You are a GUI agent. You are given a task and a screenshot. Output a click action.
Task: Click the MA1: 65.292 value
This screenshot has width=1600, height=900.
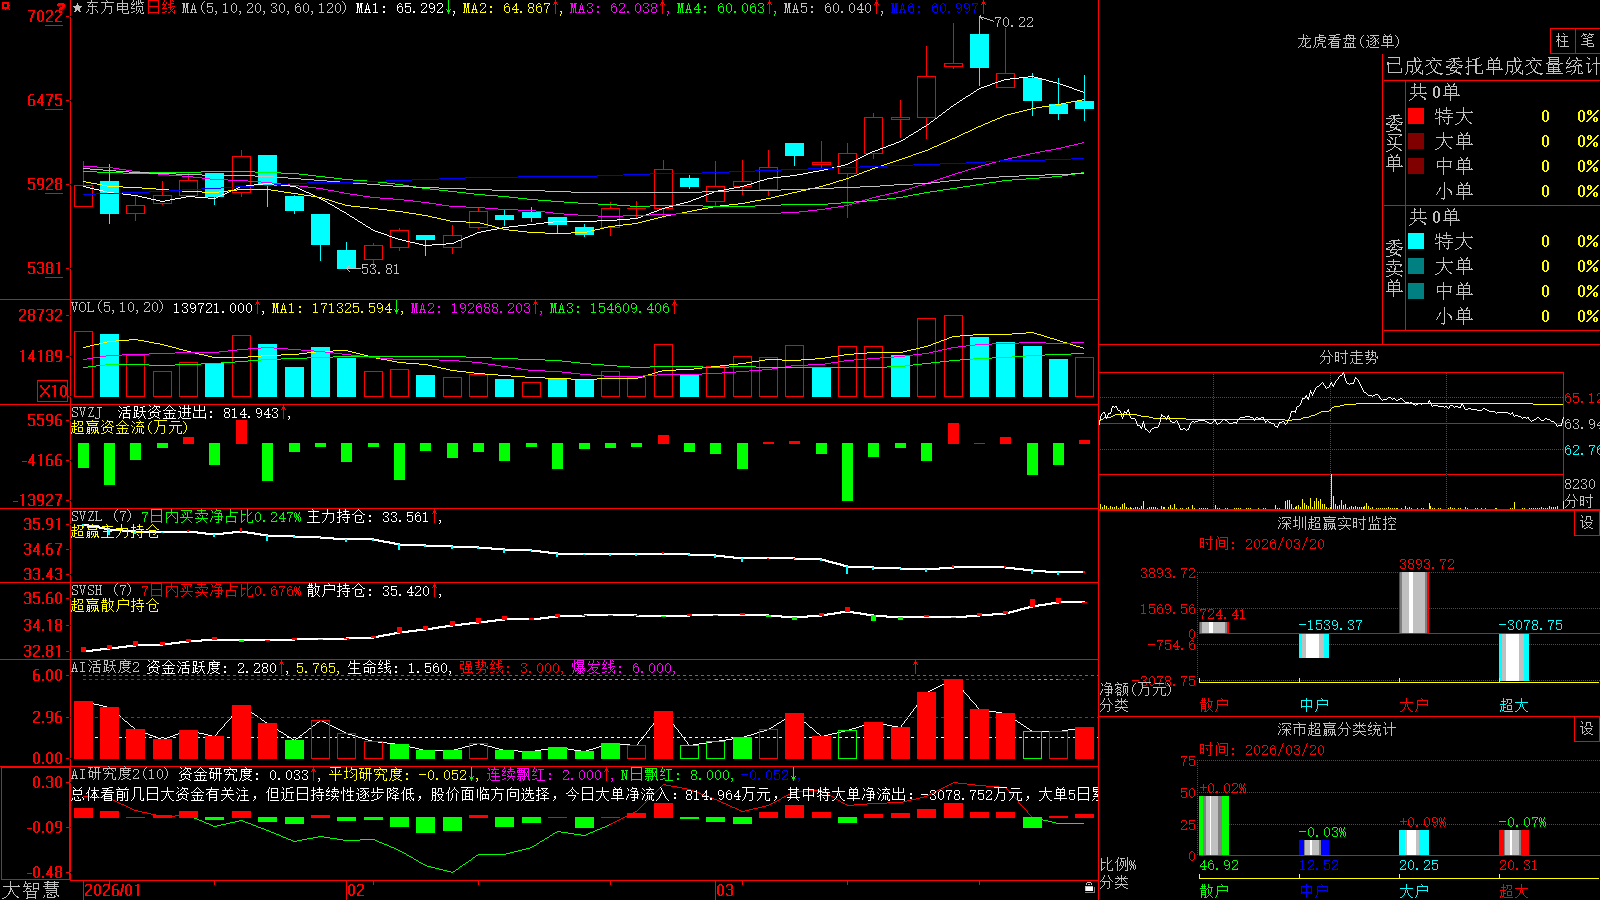click(402, 8)
